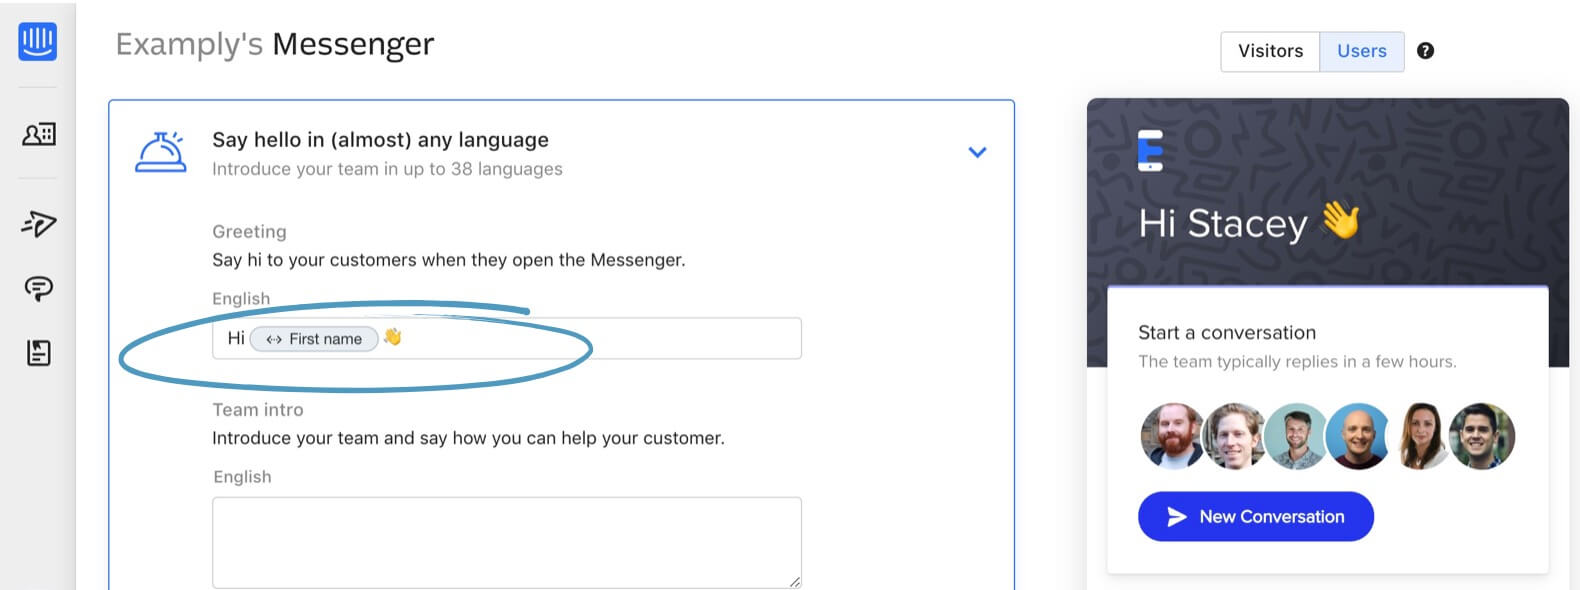Open the Contacts icon in the left sidebar
The width and height of the screenshot is (1580, 590).
(x=38, y=134)
